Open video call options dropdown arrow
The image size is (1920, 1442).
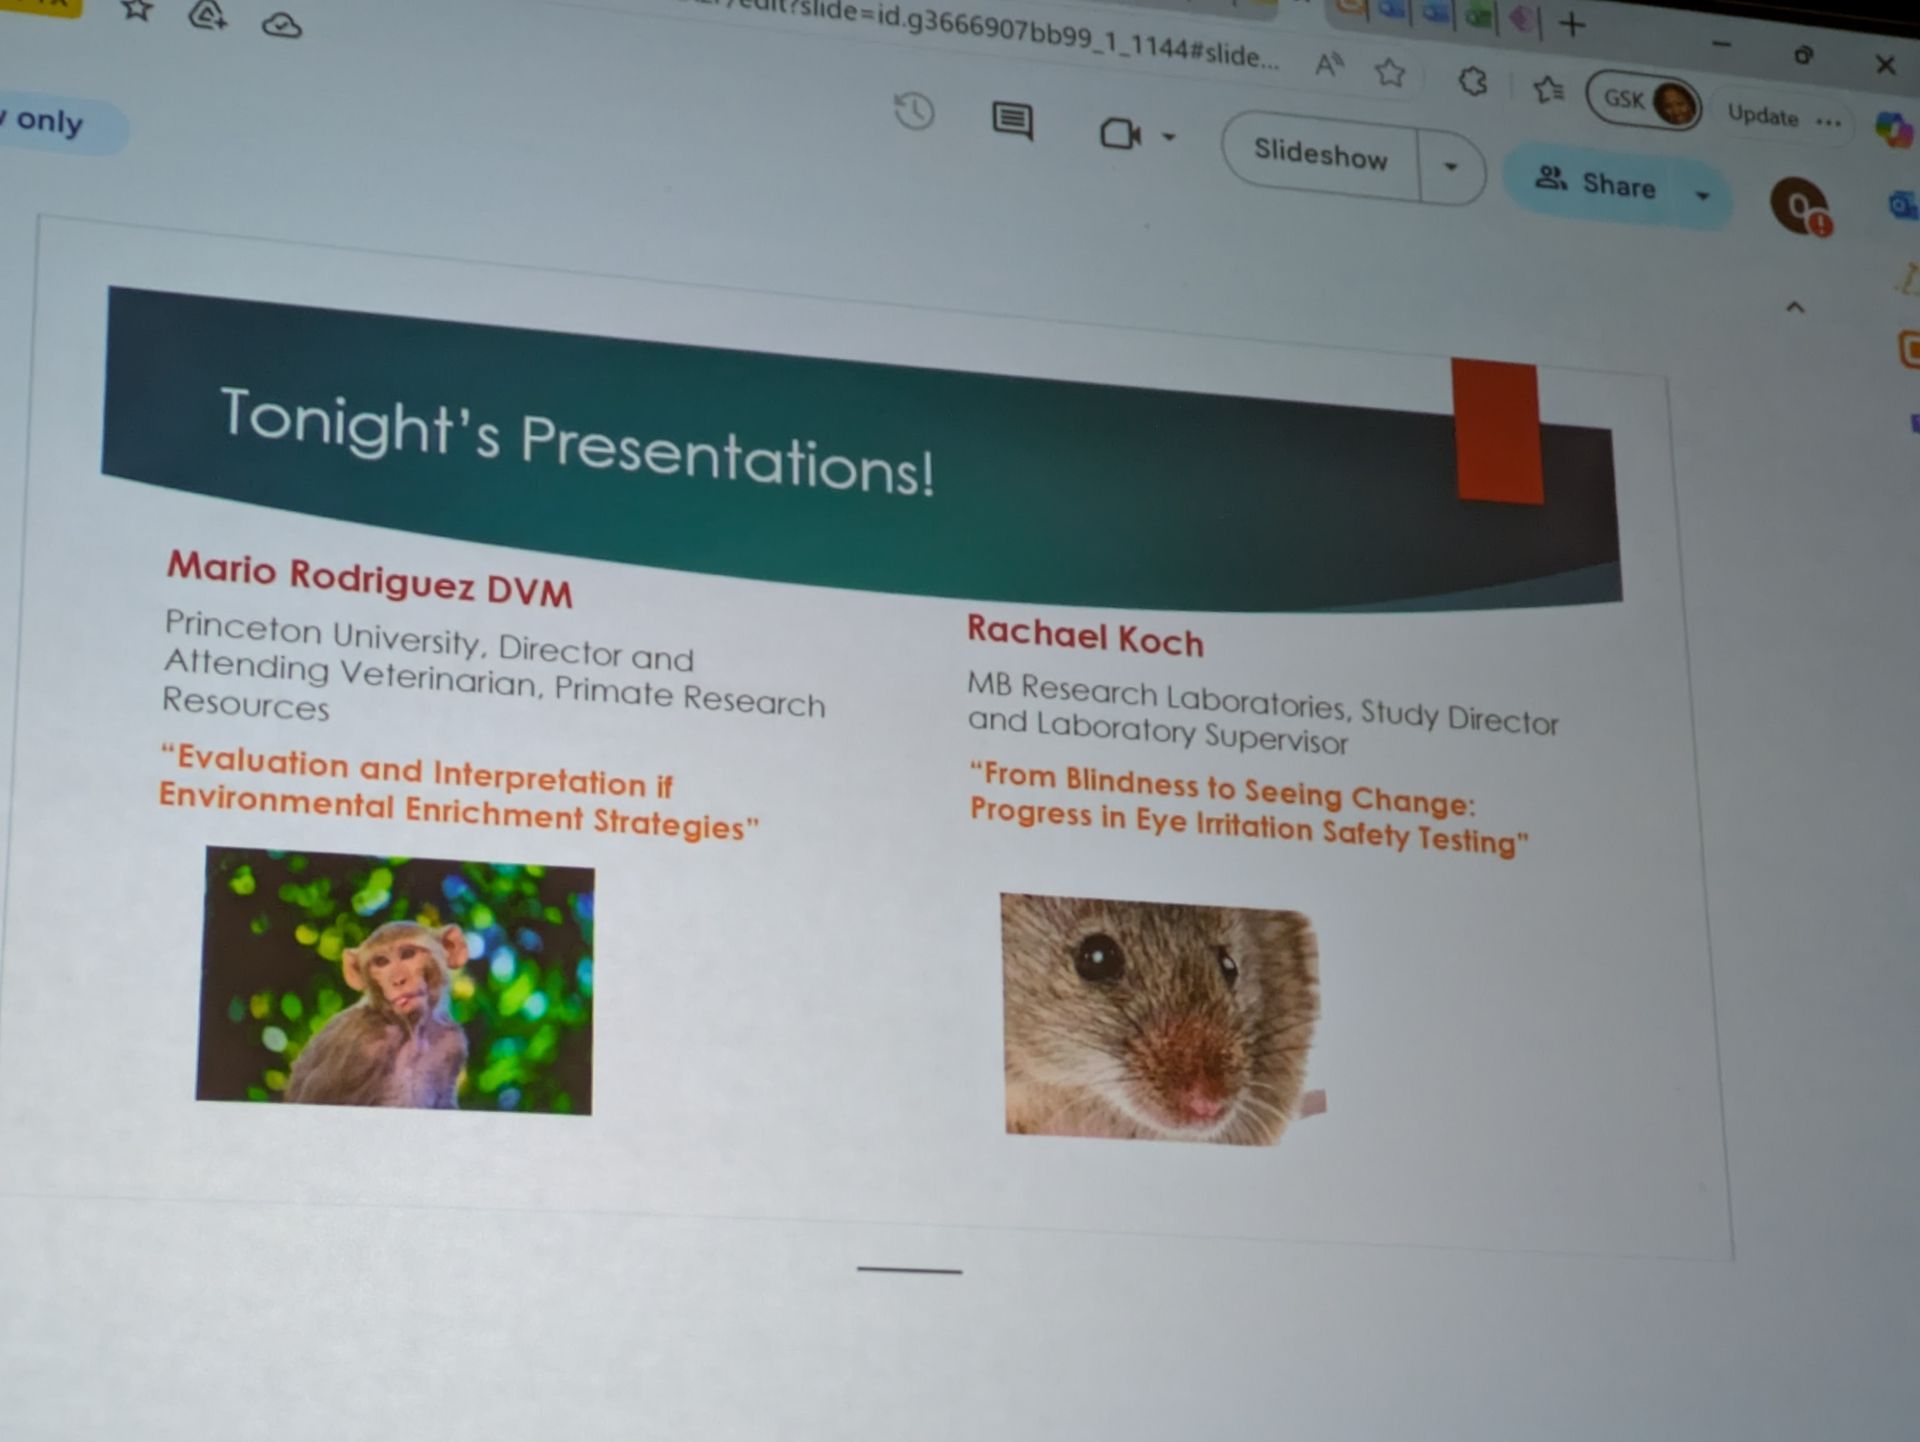coord(1168,137)
